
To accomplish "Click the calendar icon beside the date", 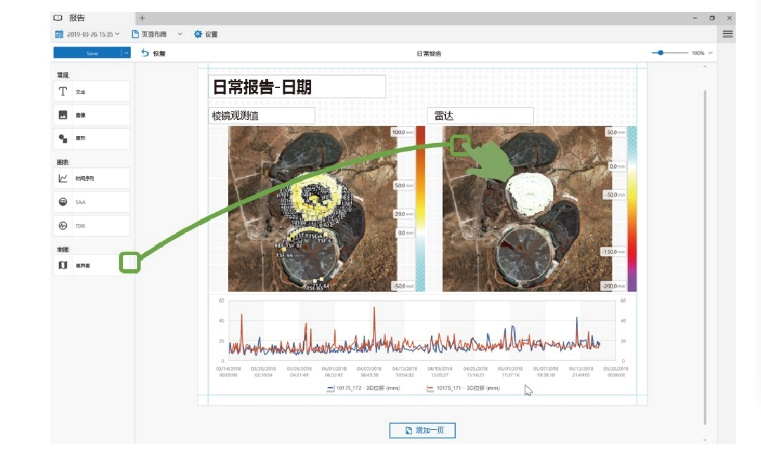I will pos(59,34).
